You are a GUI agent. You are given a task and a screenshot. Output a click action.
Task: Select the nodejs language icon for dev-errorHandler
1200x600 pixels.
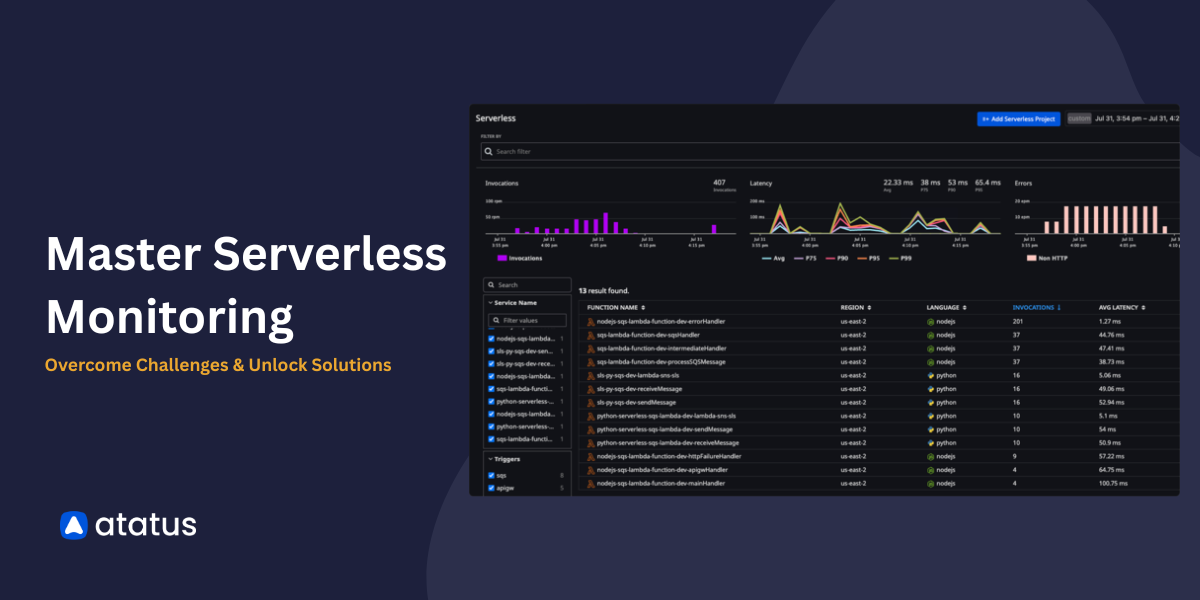pyautogui.click(x=931, y=321)
